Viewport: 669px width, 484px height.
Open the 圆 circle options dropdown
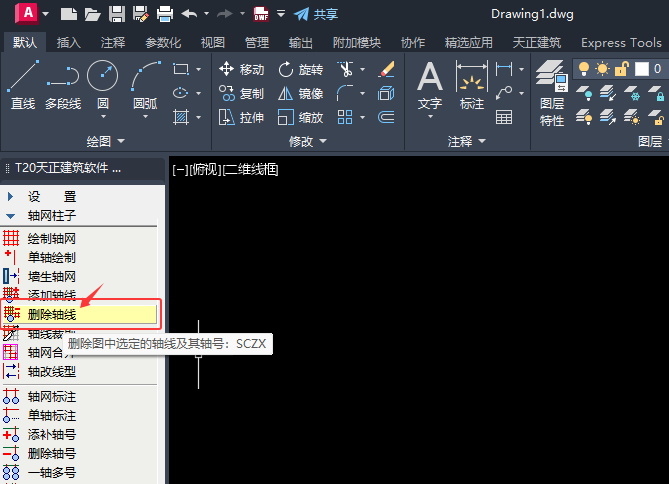point(103,117)
